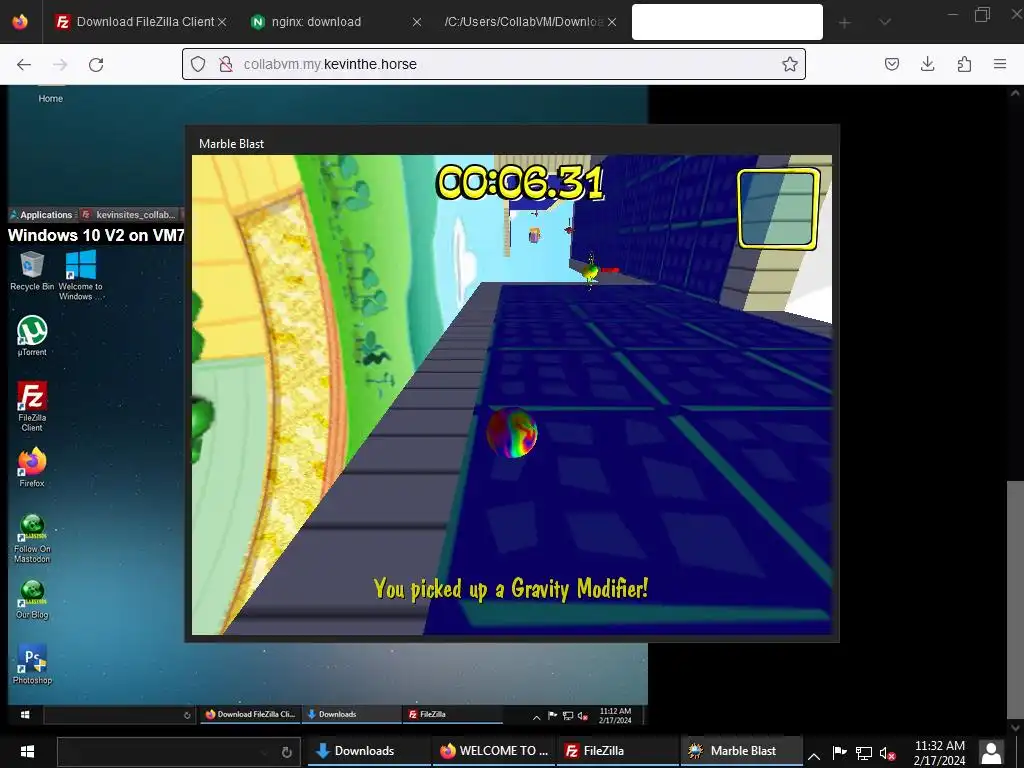Click the Firefox logo in the tab bar
This screenshot has width=1024, height=768.
coord(20,22)
